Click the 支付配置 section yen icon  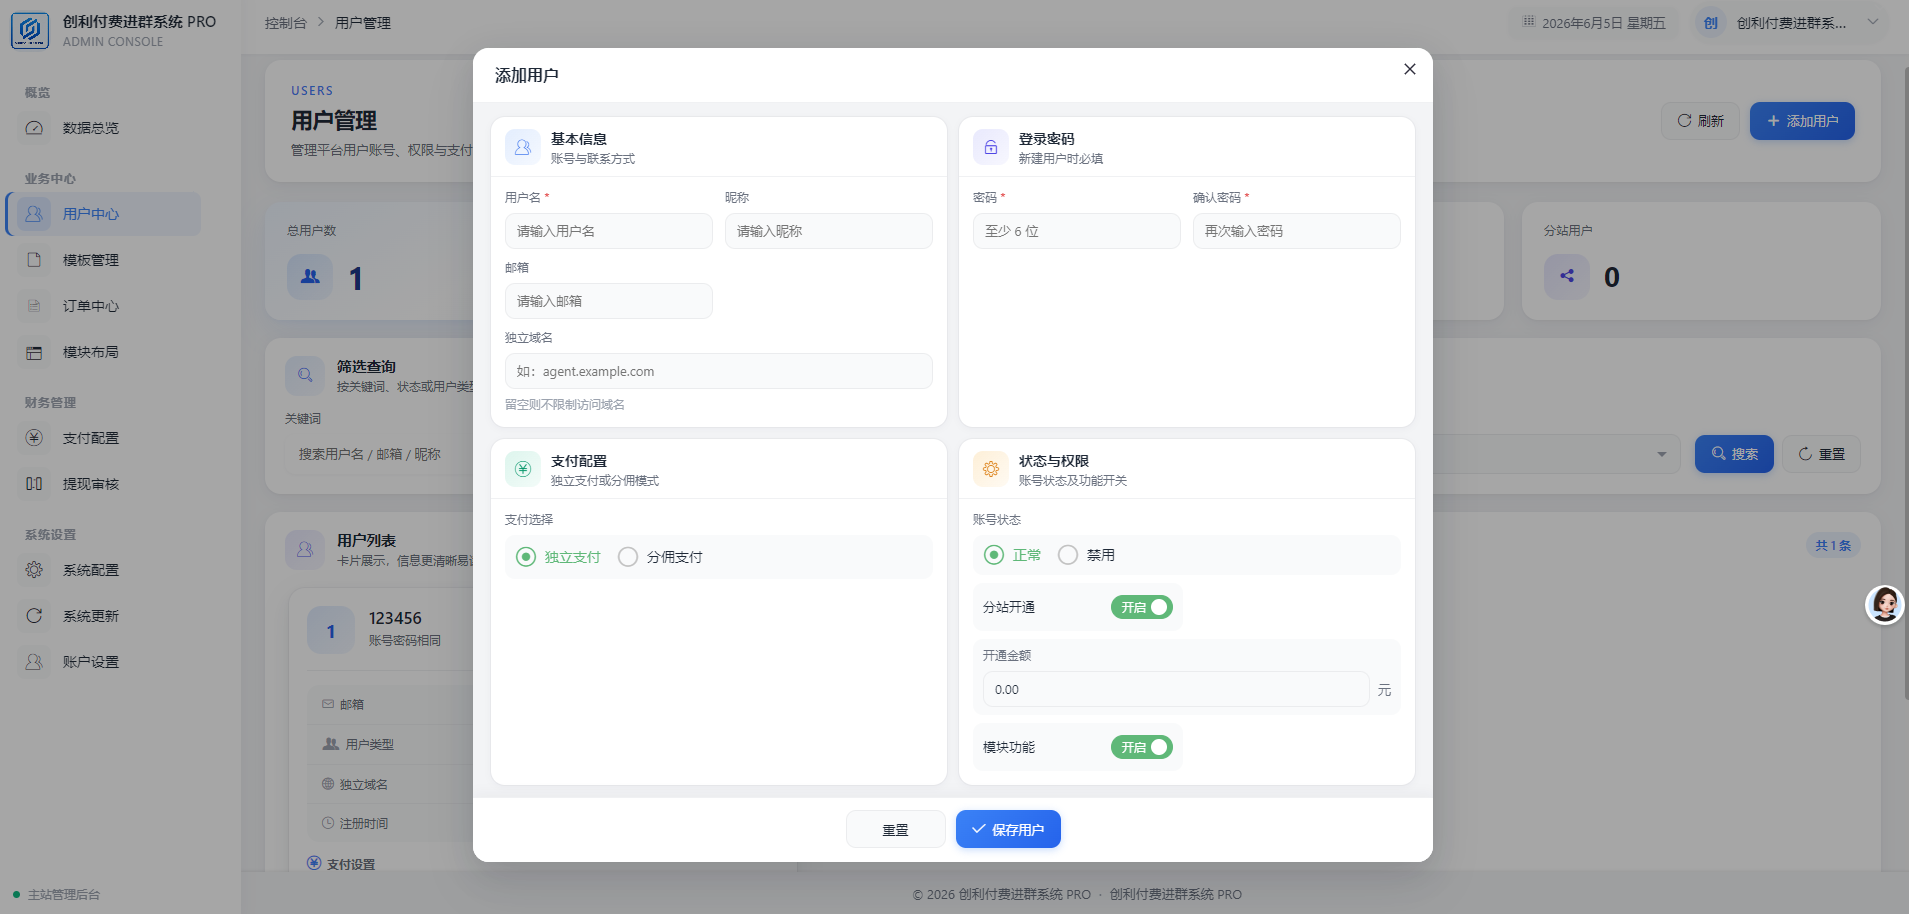pos(523,469)
